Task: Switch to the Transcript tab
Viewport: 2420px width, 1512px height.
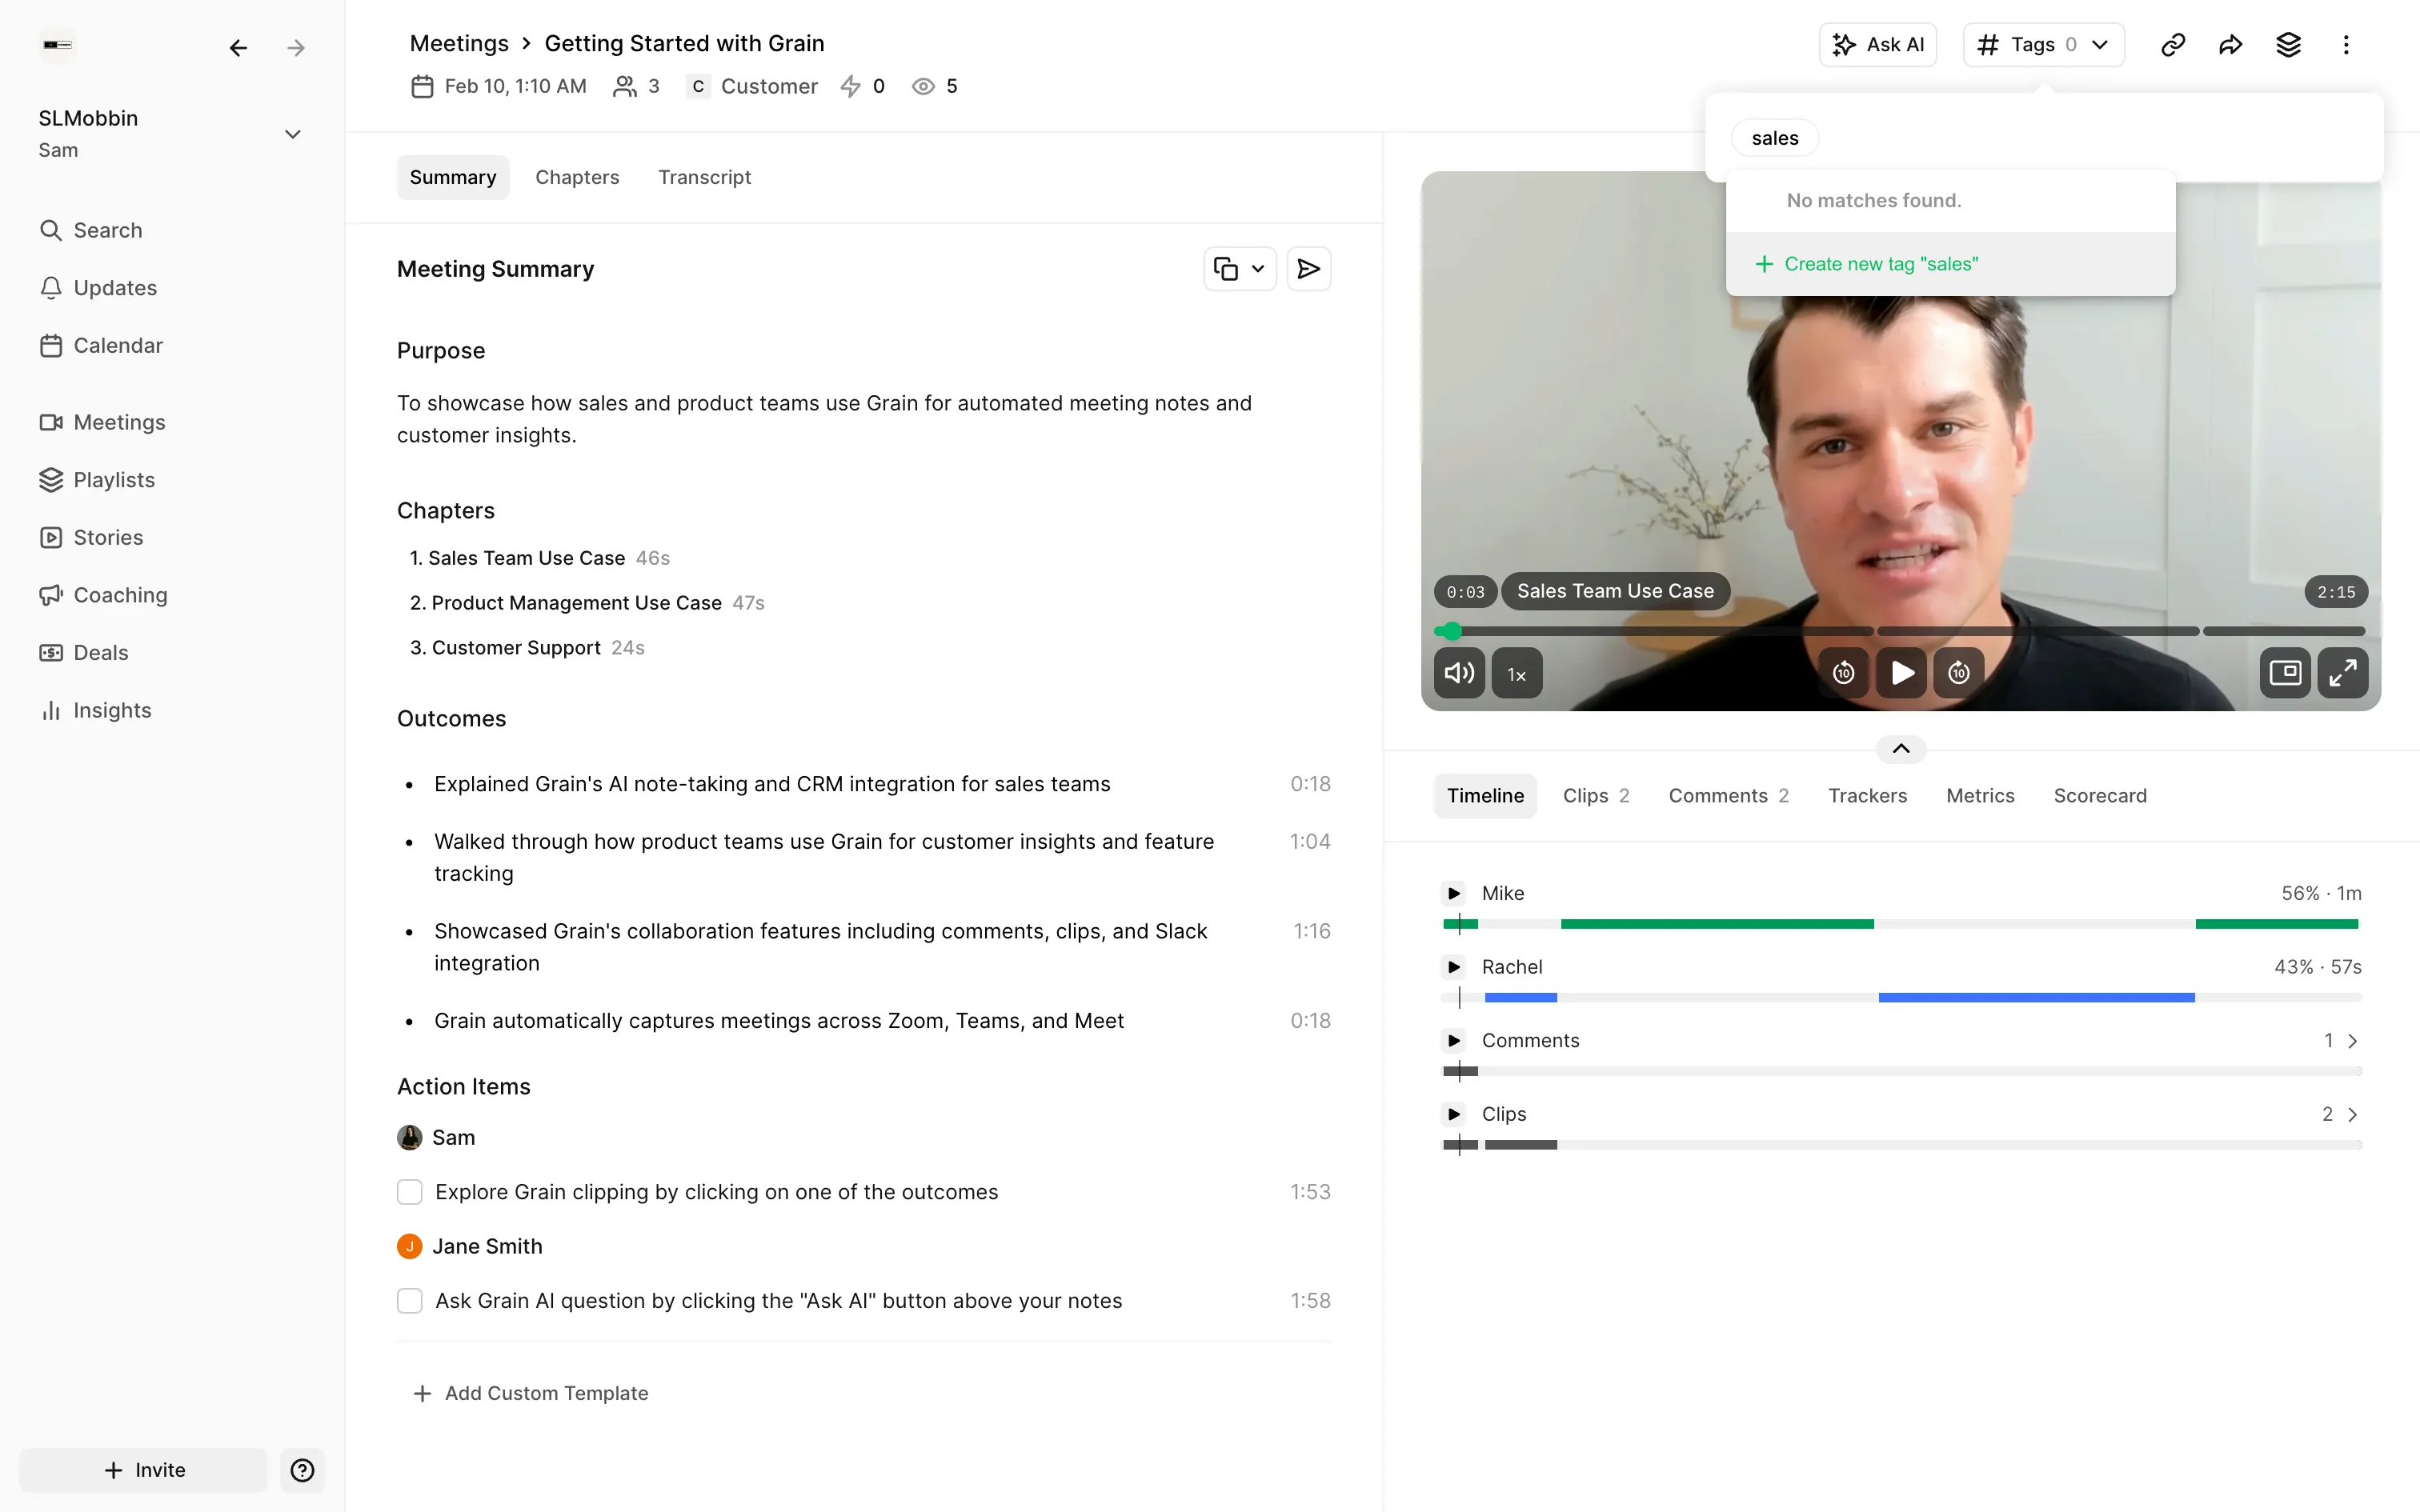Action: [704, 177]
